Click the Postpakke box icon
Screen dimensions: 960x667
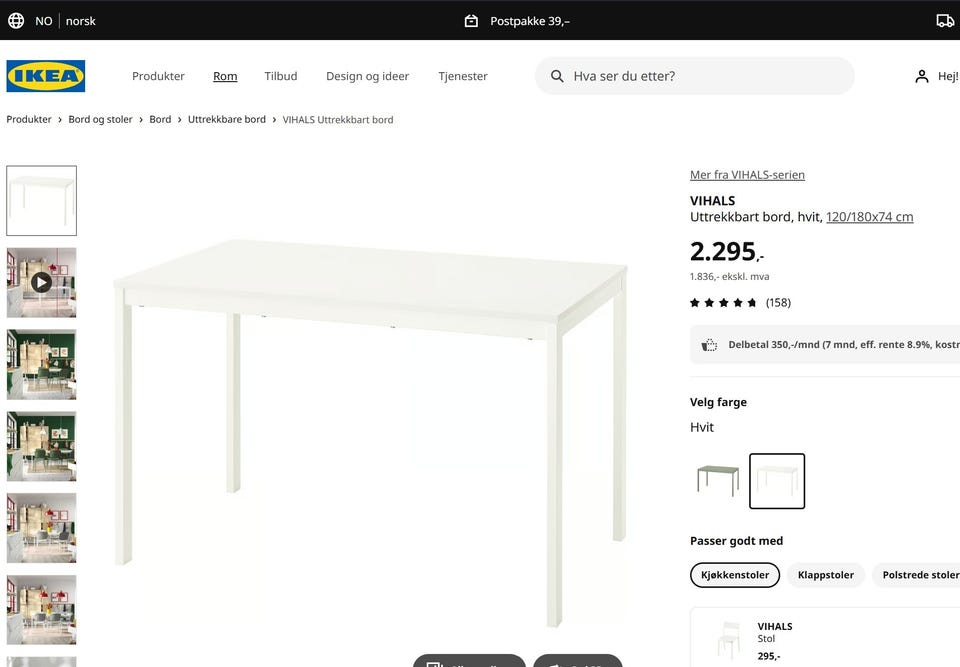[471, 21]
